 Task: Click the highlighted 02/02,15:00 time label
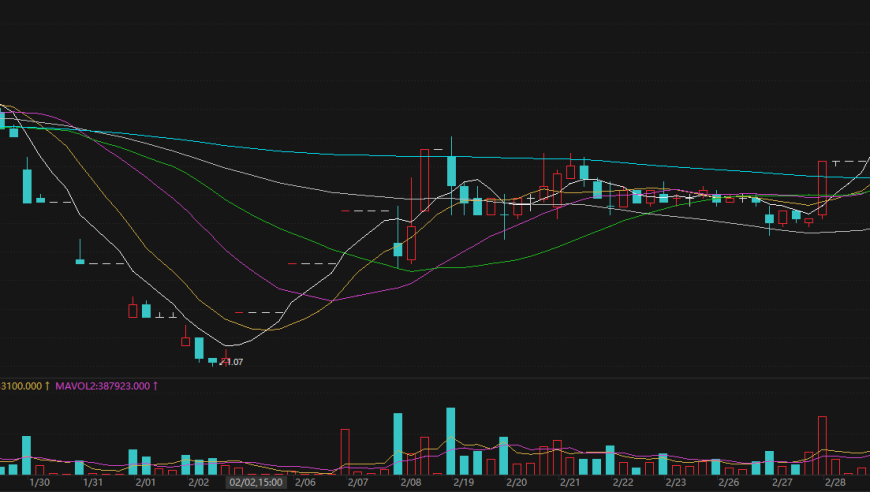click(x=256, y=482)
